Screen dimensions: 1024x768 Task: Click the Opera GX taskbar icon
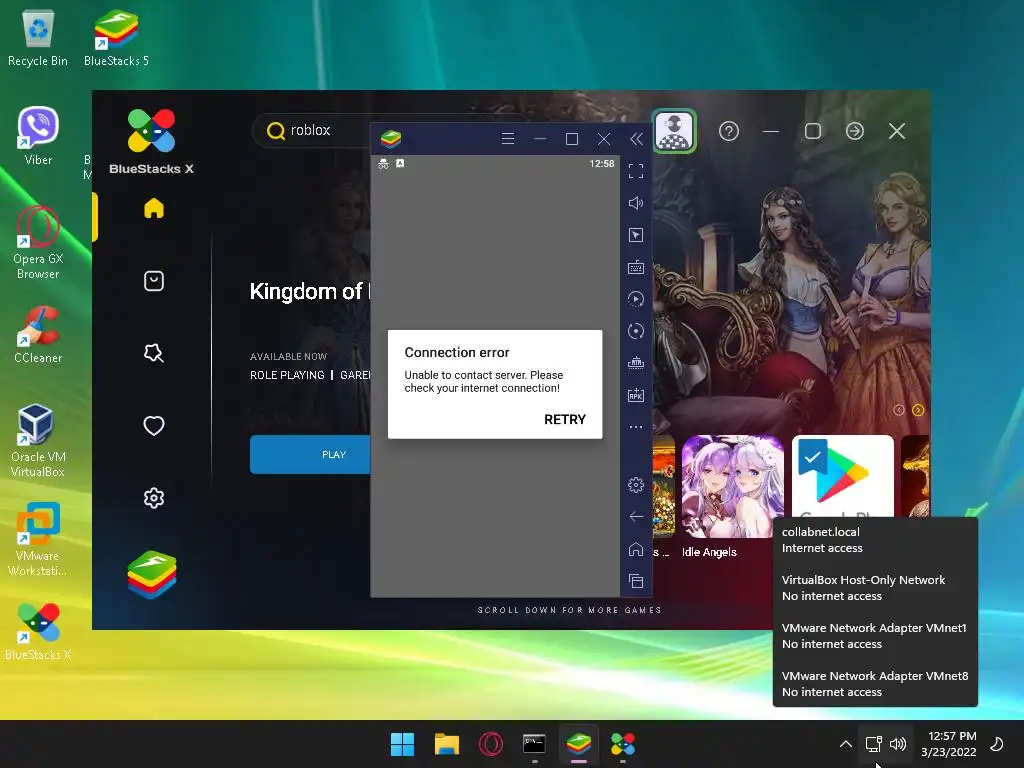490,744
